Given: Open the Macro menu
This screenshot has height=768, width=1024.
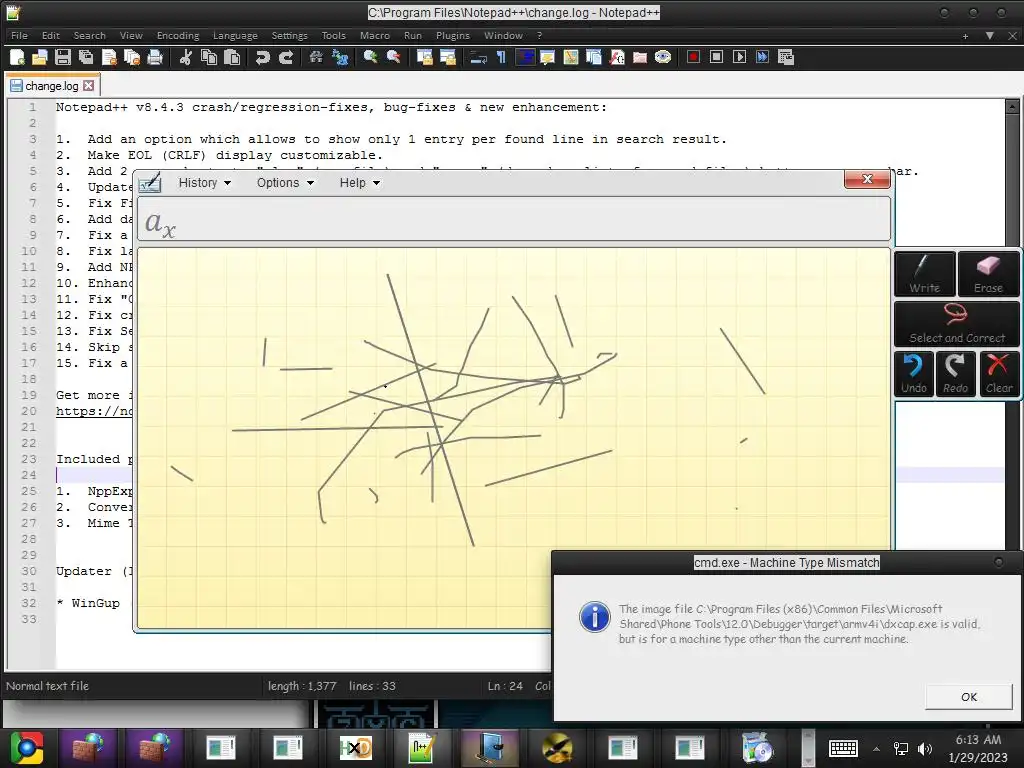Looking at the screenshot, I should coord(375,35).
